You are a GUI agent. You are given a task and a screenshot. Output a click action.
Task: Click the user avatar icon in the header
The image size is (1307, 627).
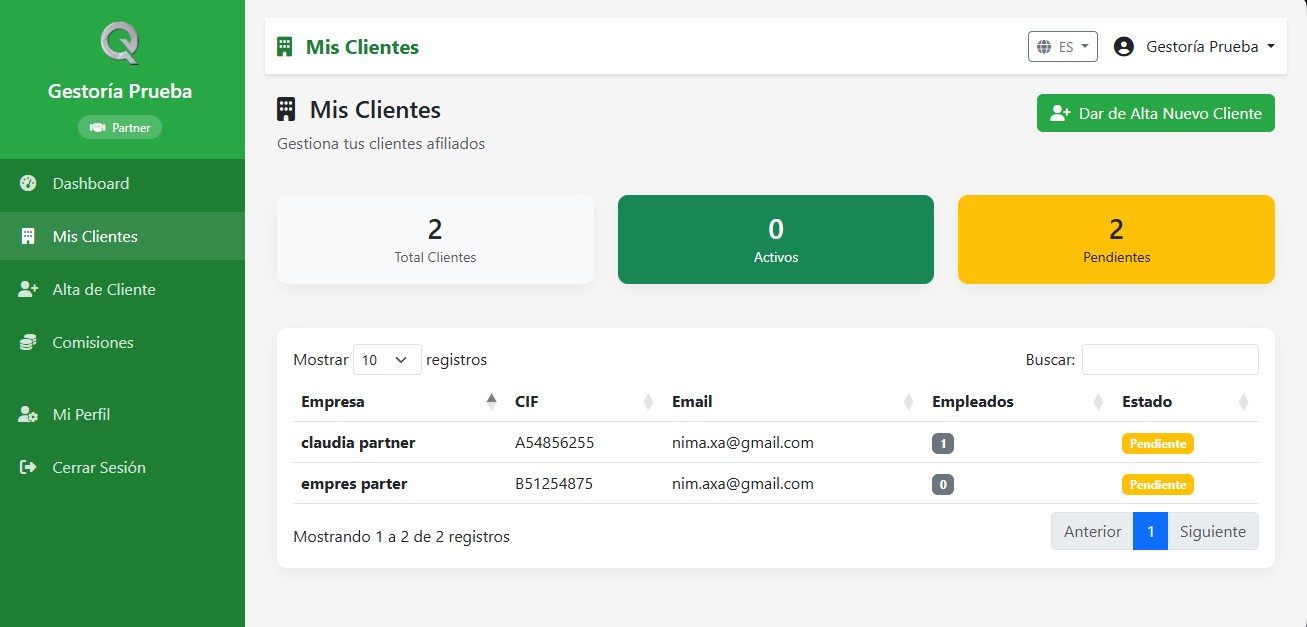click(1123, 46)
